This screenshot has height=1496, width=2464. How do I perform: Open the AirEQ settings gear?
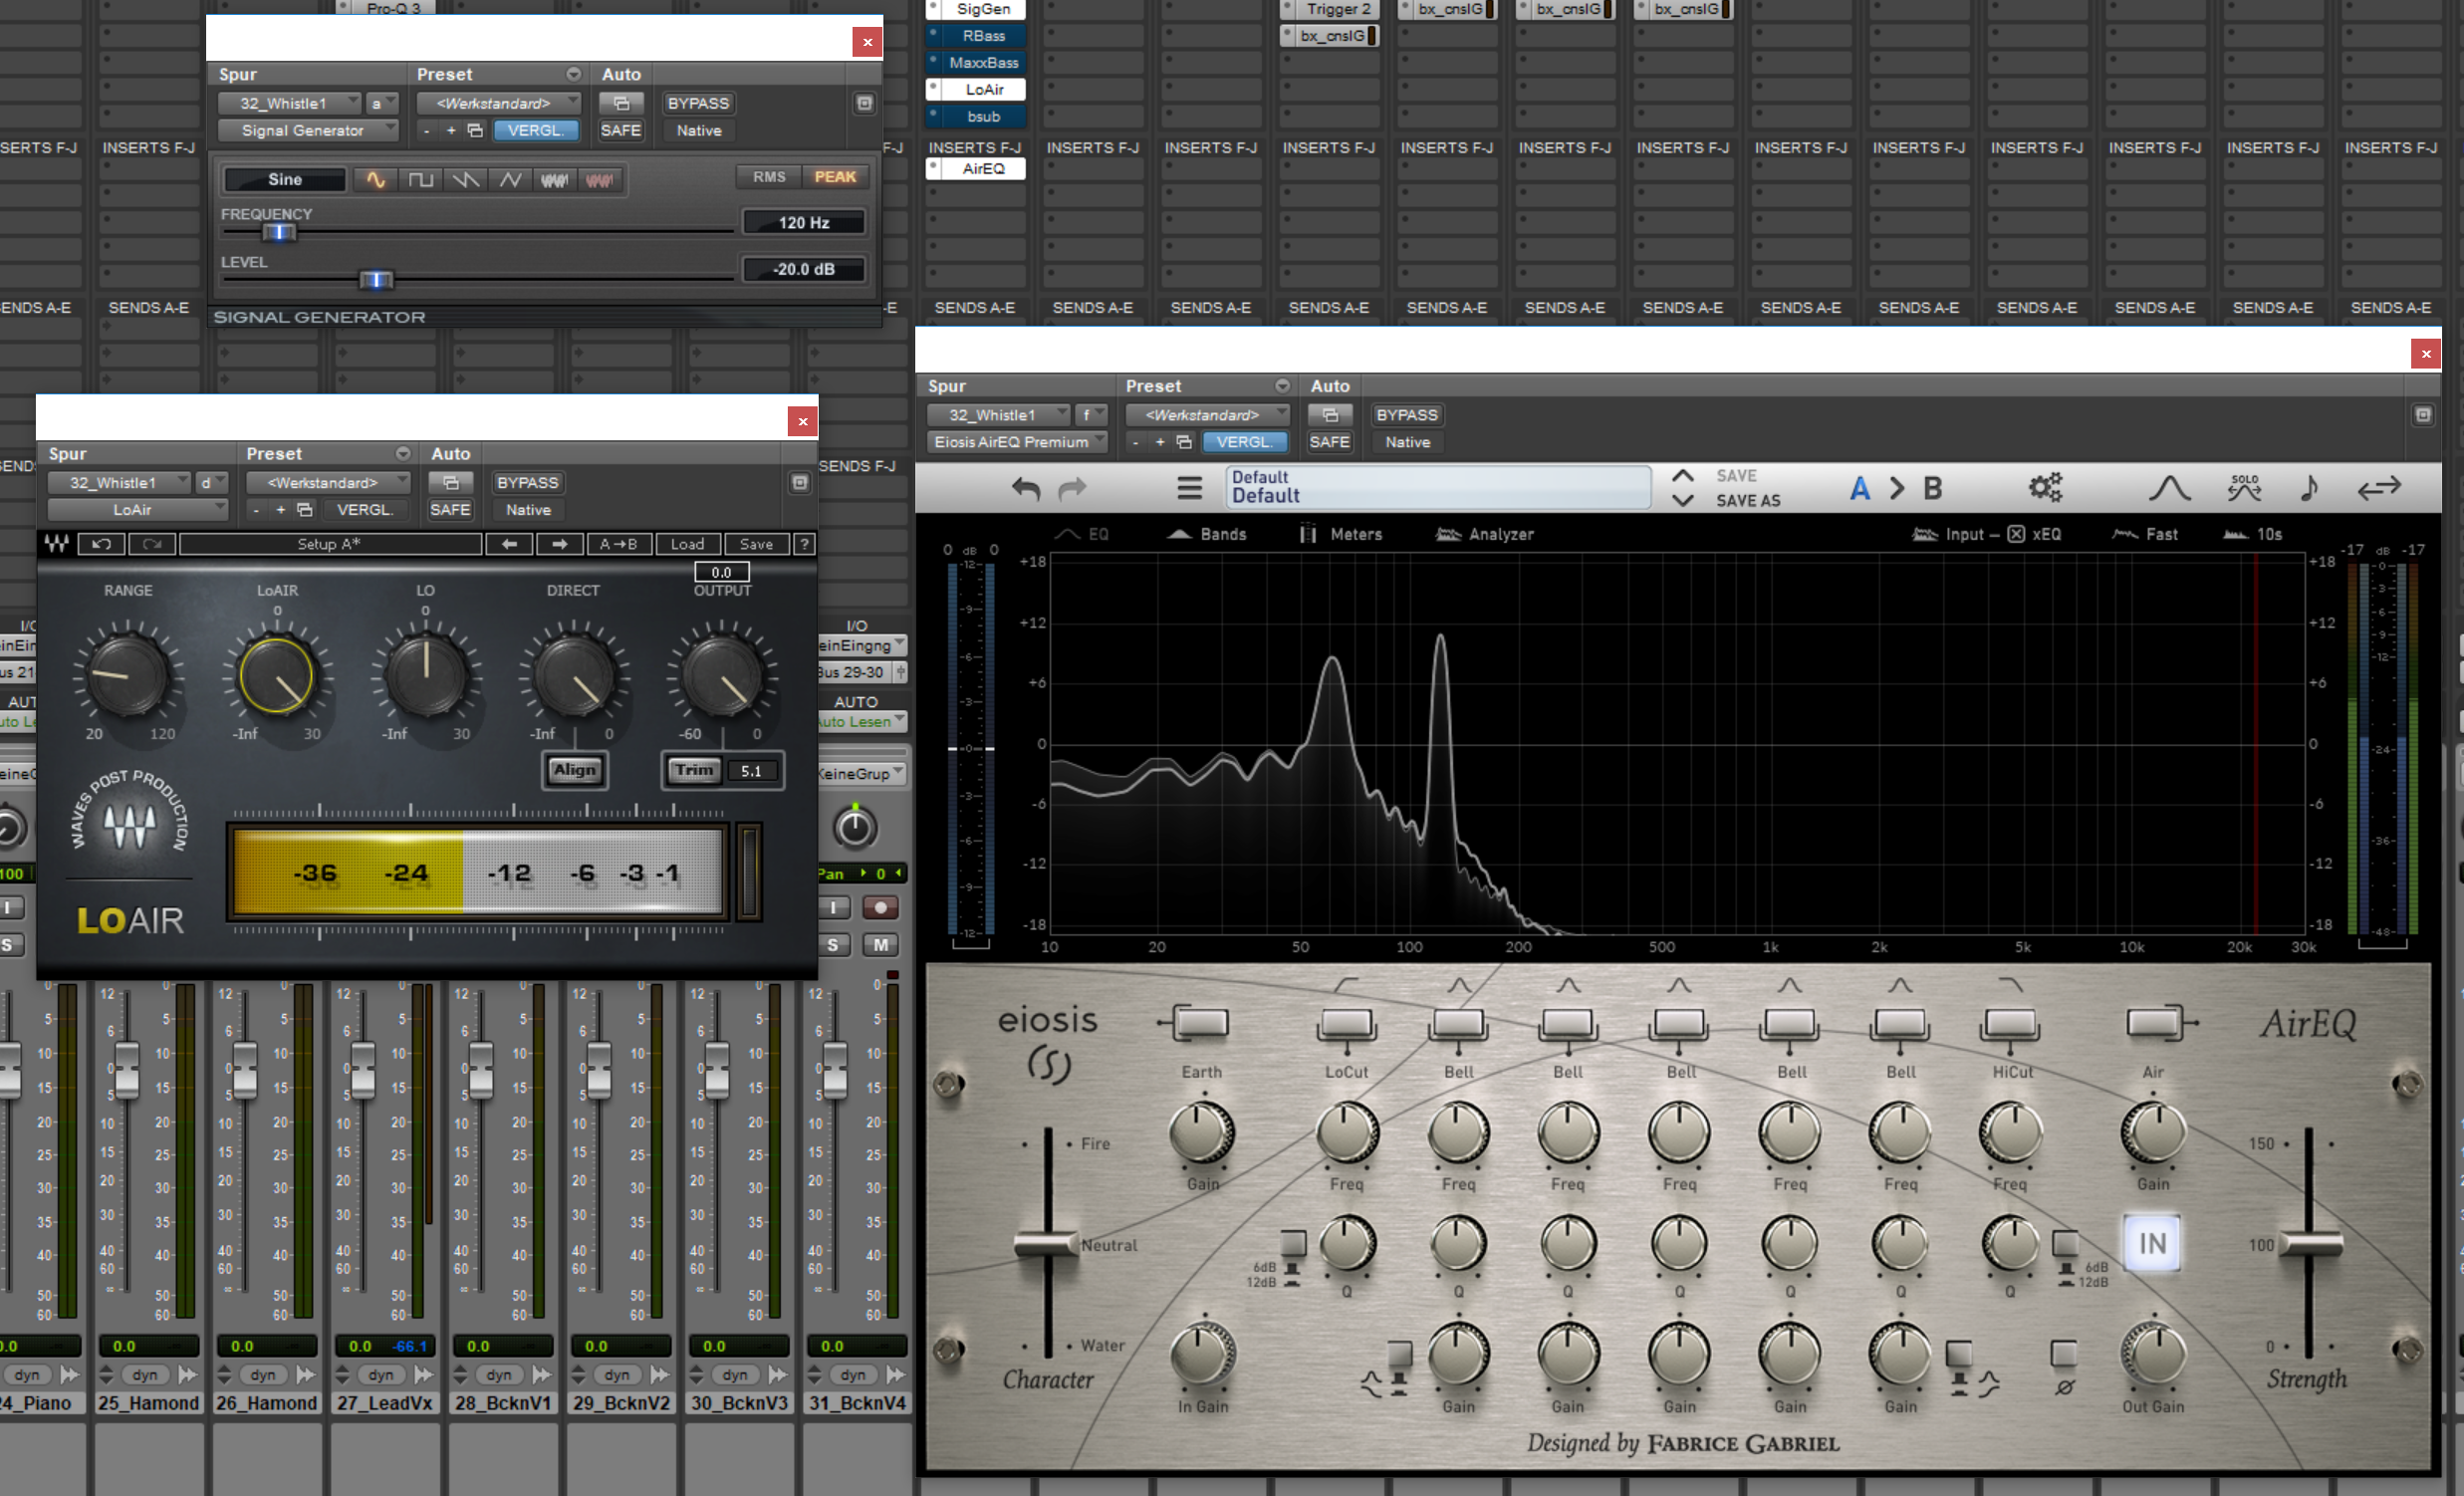click(2045, 488)
